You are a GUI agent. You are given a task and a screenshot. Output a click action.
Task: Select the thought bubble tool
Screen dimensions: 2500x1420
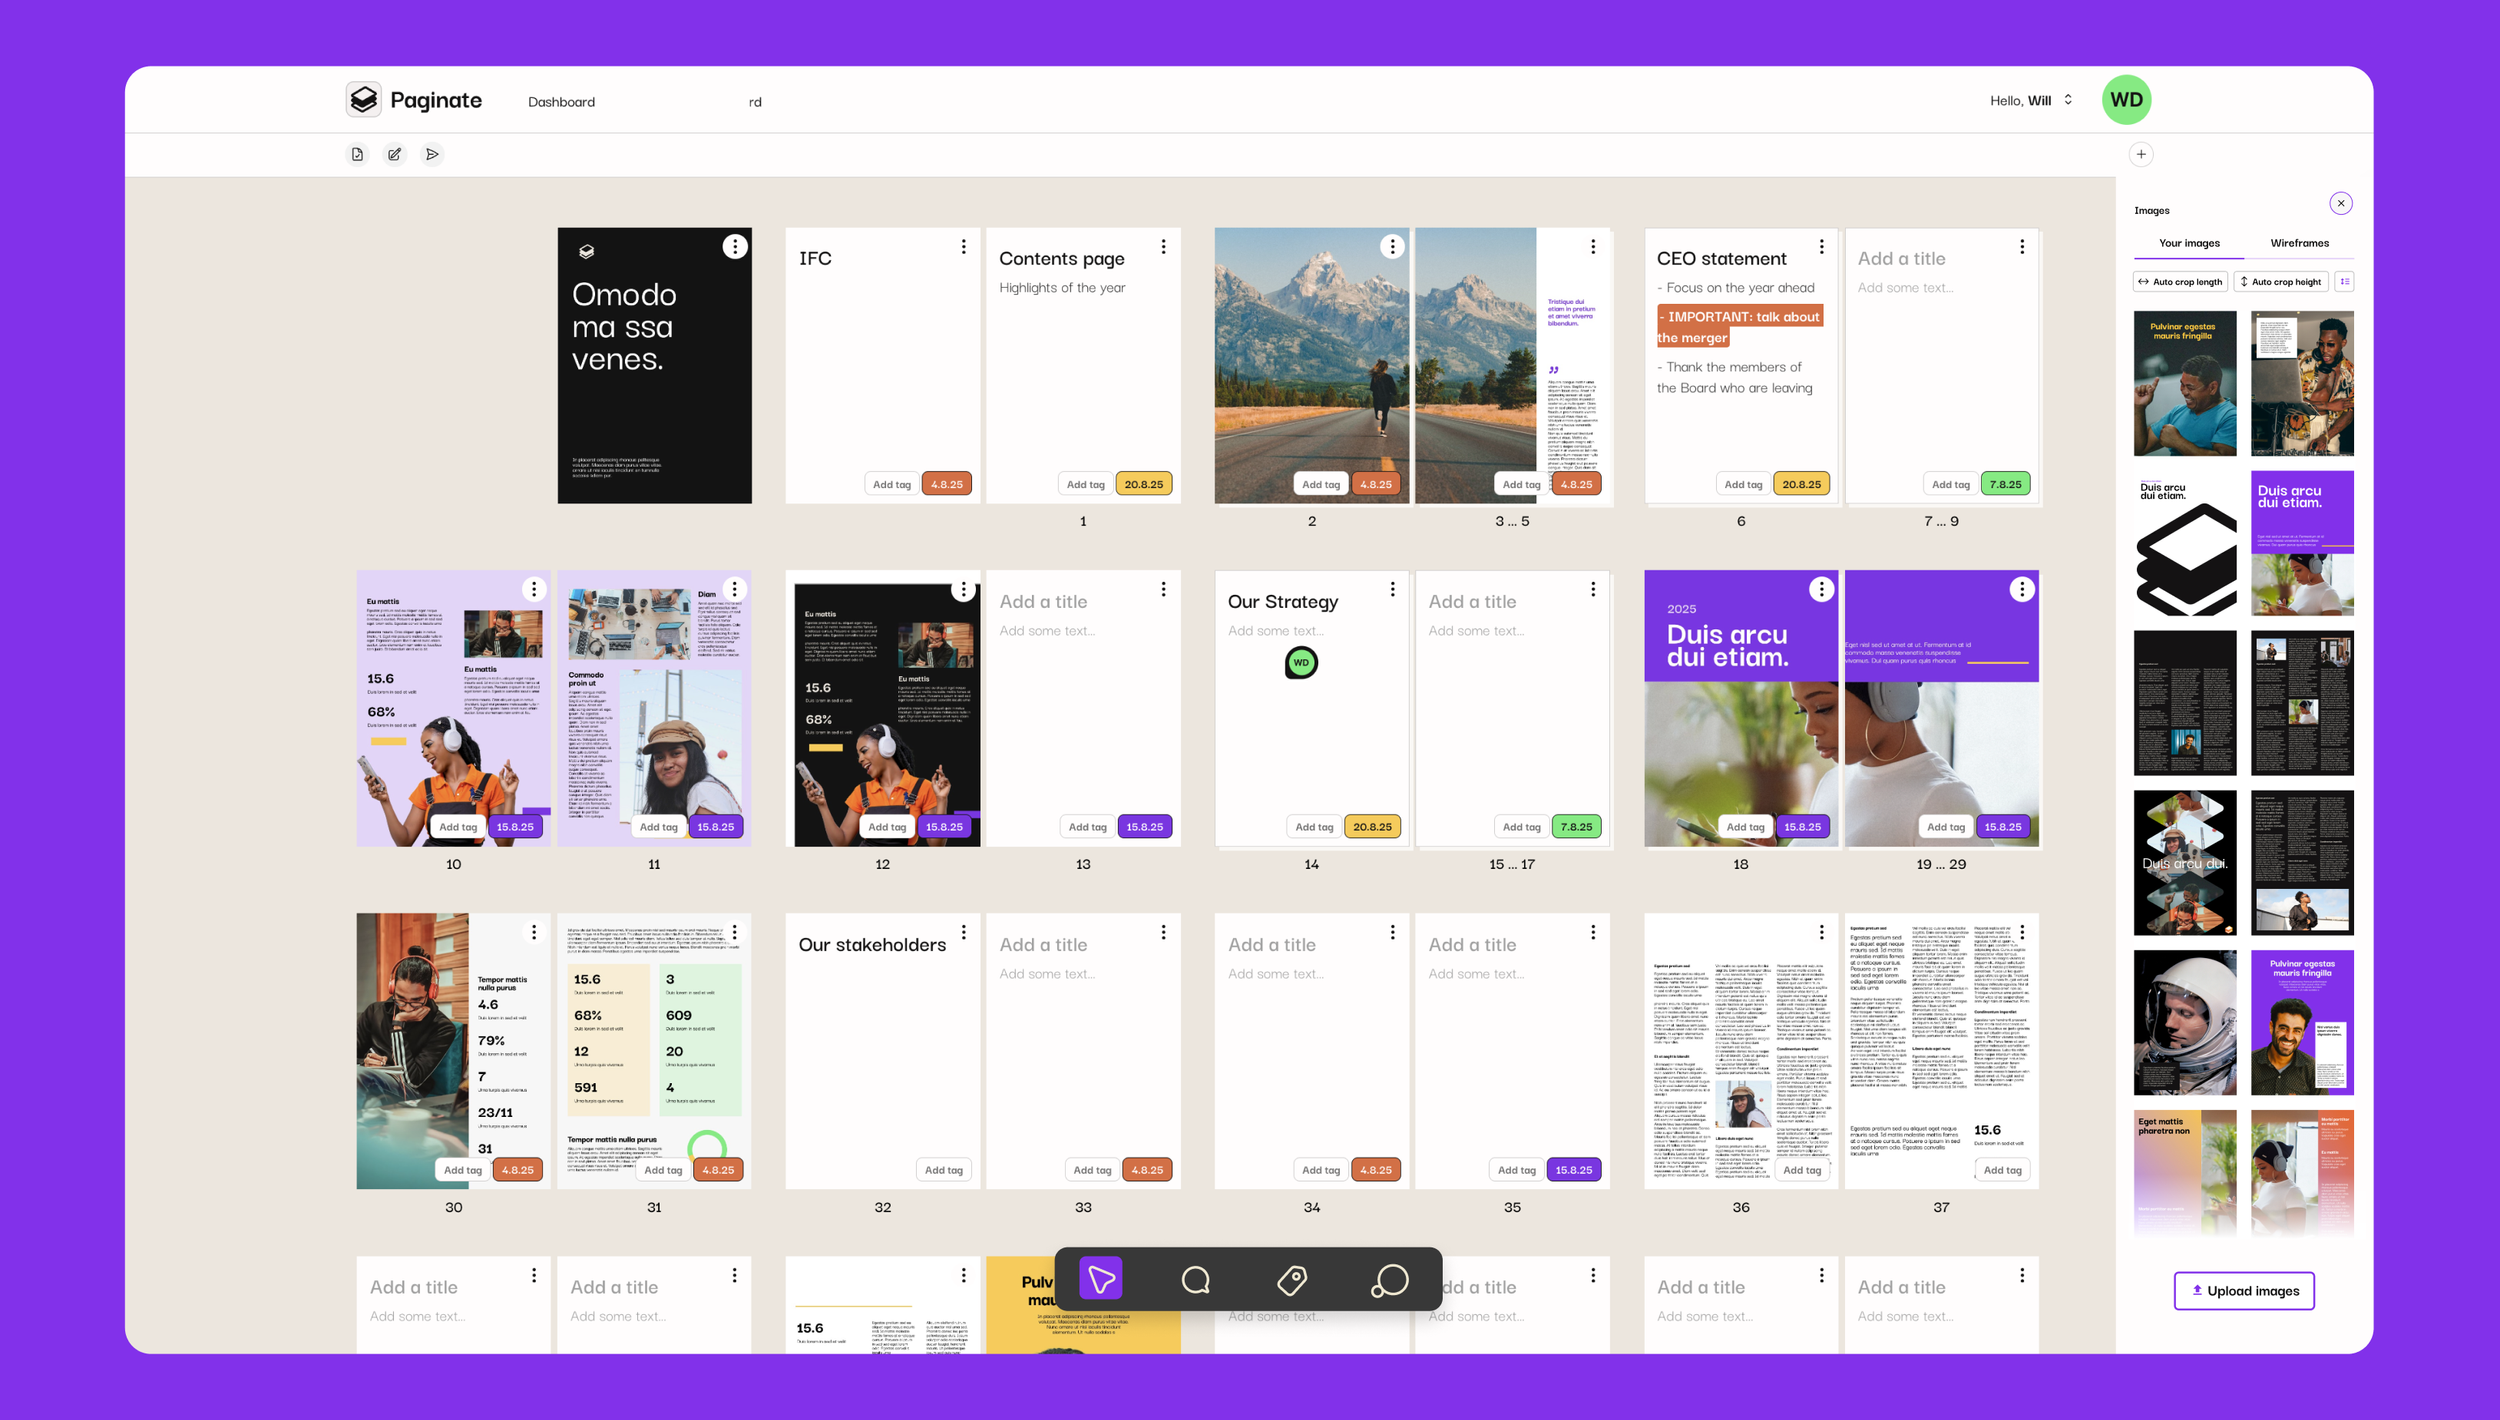pyautogui.click(x=1389, y=1279)
